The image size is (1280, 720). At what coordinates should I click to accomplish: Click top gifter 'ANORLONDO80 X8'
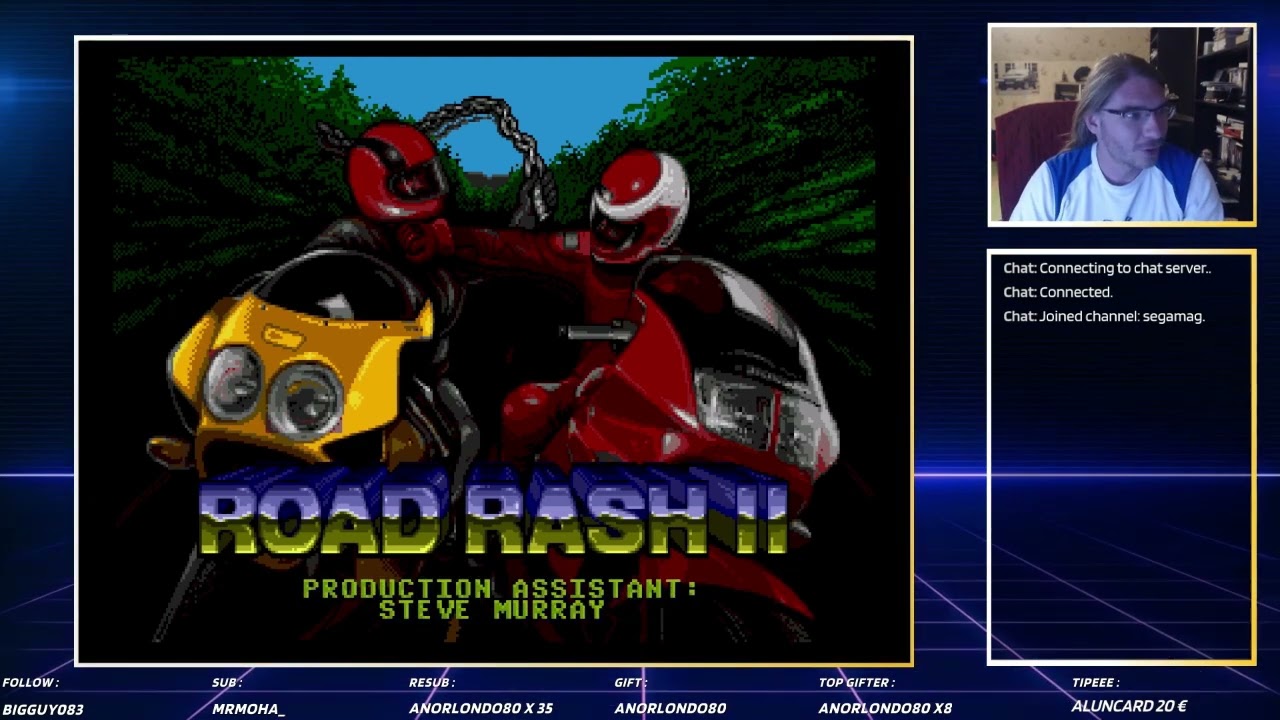pos(885,709)
